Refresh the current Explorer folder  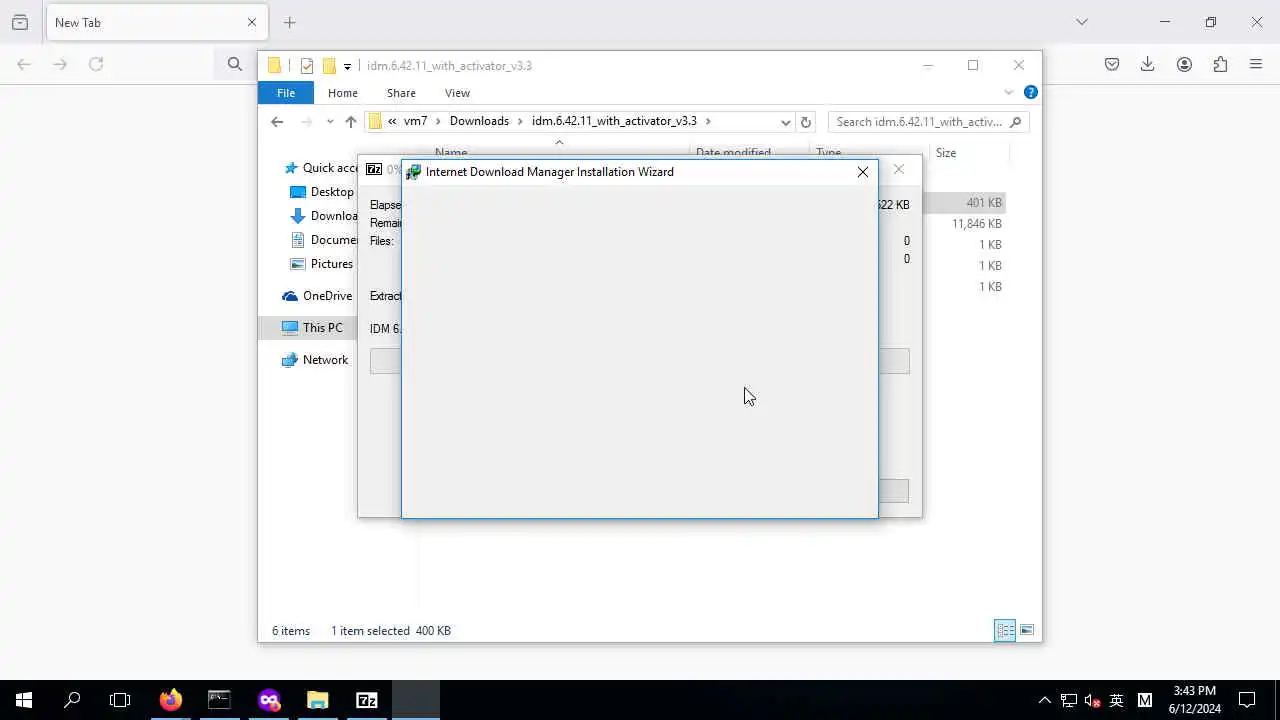[x=806, y=122]
